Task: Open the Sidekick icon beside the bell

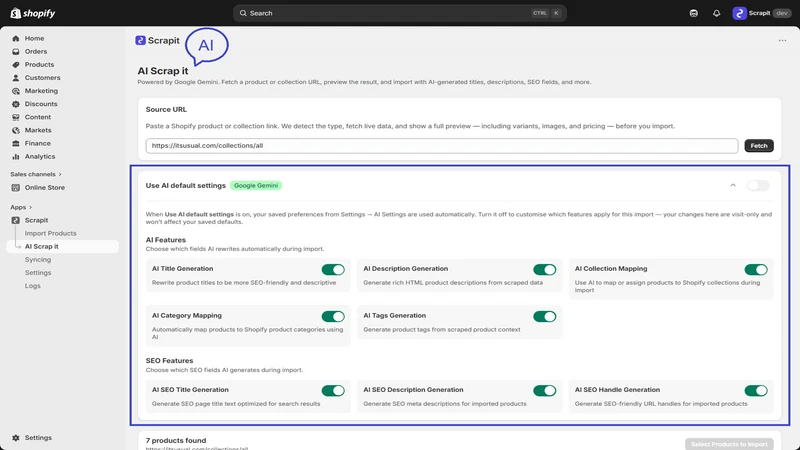Action: [693, 13]
